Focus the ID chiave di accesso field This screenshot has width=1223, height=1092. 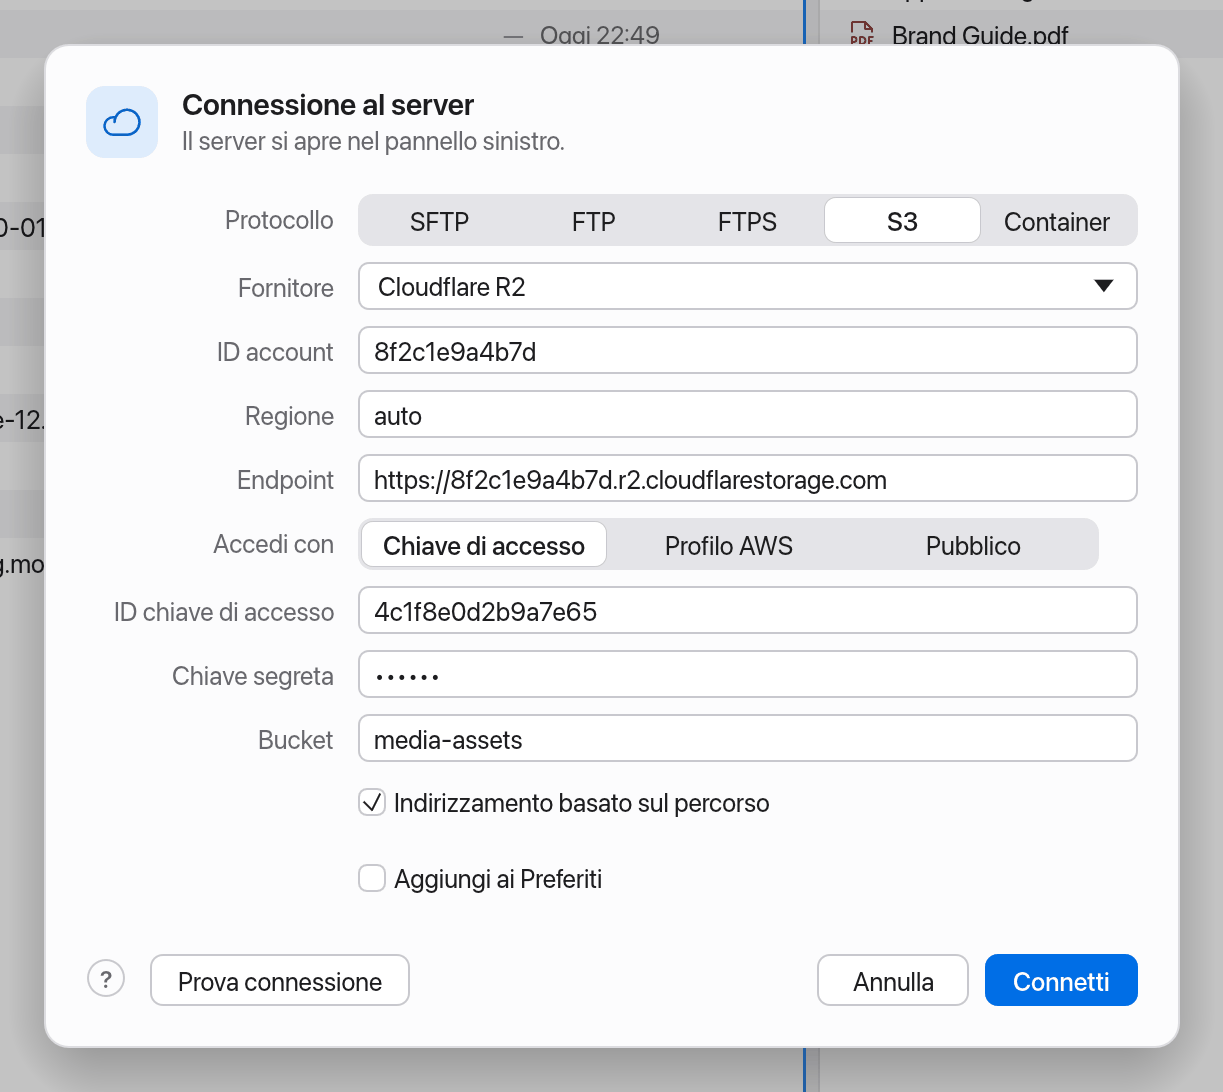click(x=748, y=611)
